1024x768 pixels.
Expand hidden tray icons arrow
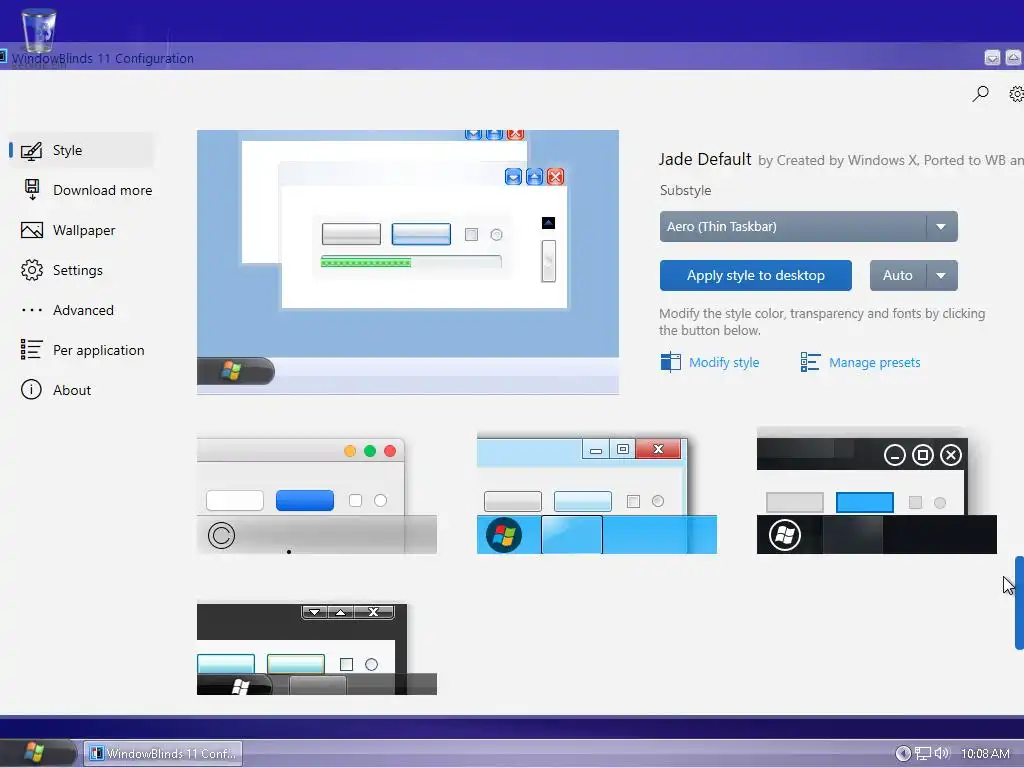coord(903,754)
